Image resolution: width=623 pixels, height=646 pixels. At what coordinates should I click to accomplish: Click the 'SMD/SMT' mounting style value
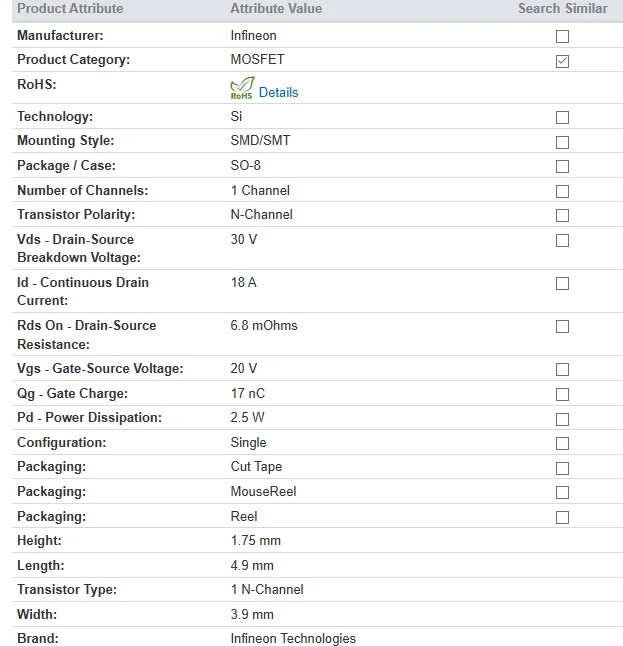260,140
